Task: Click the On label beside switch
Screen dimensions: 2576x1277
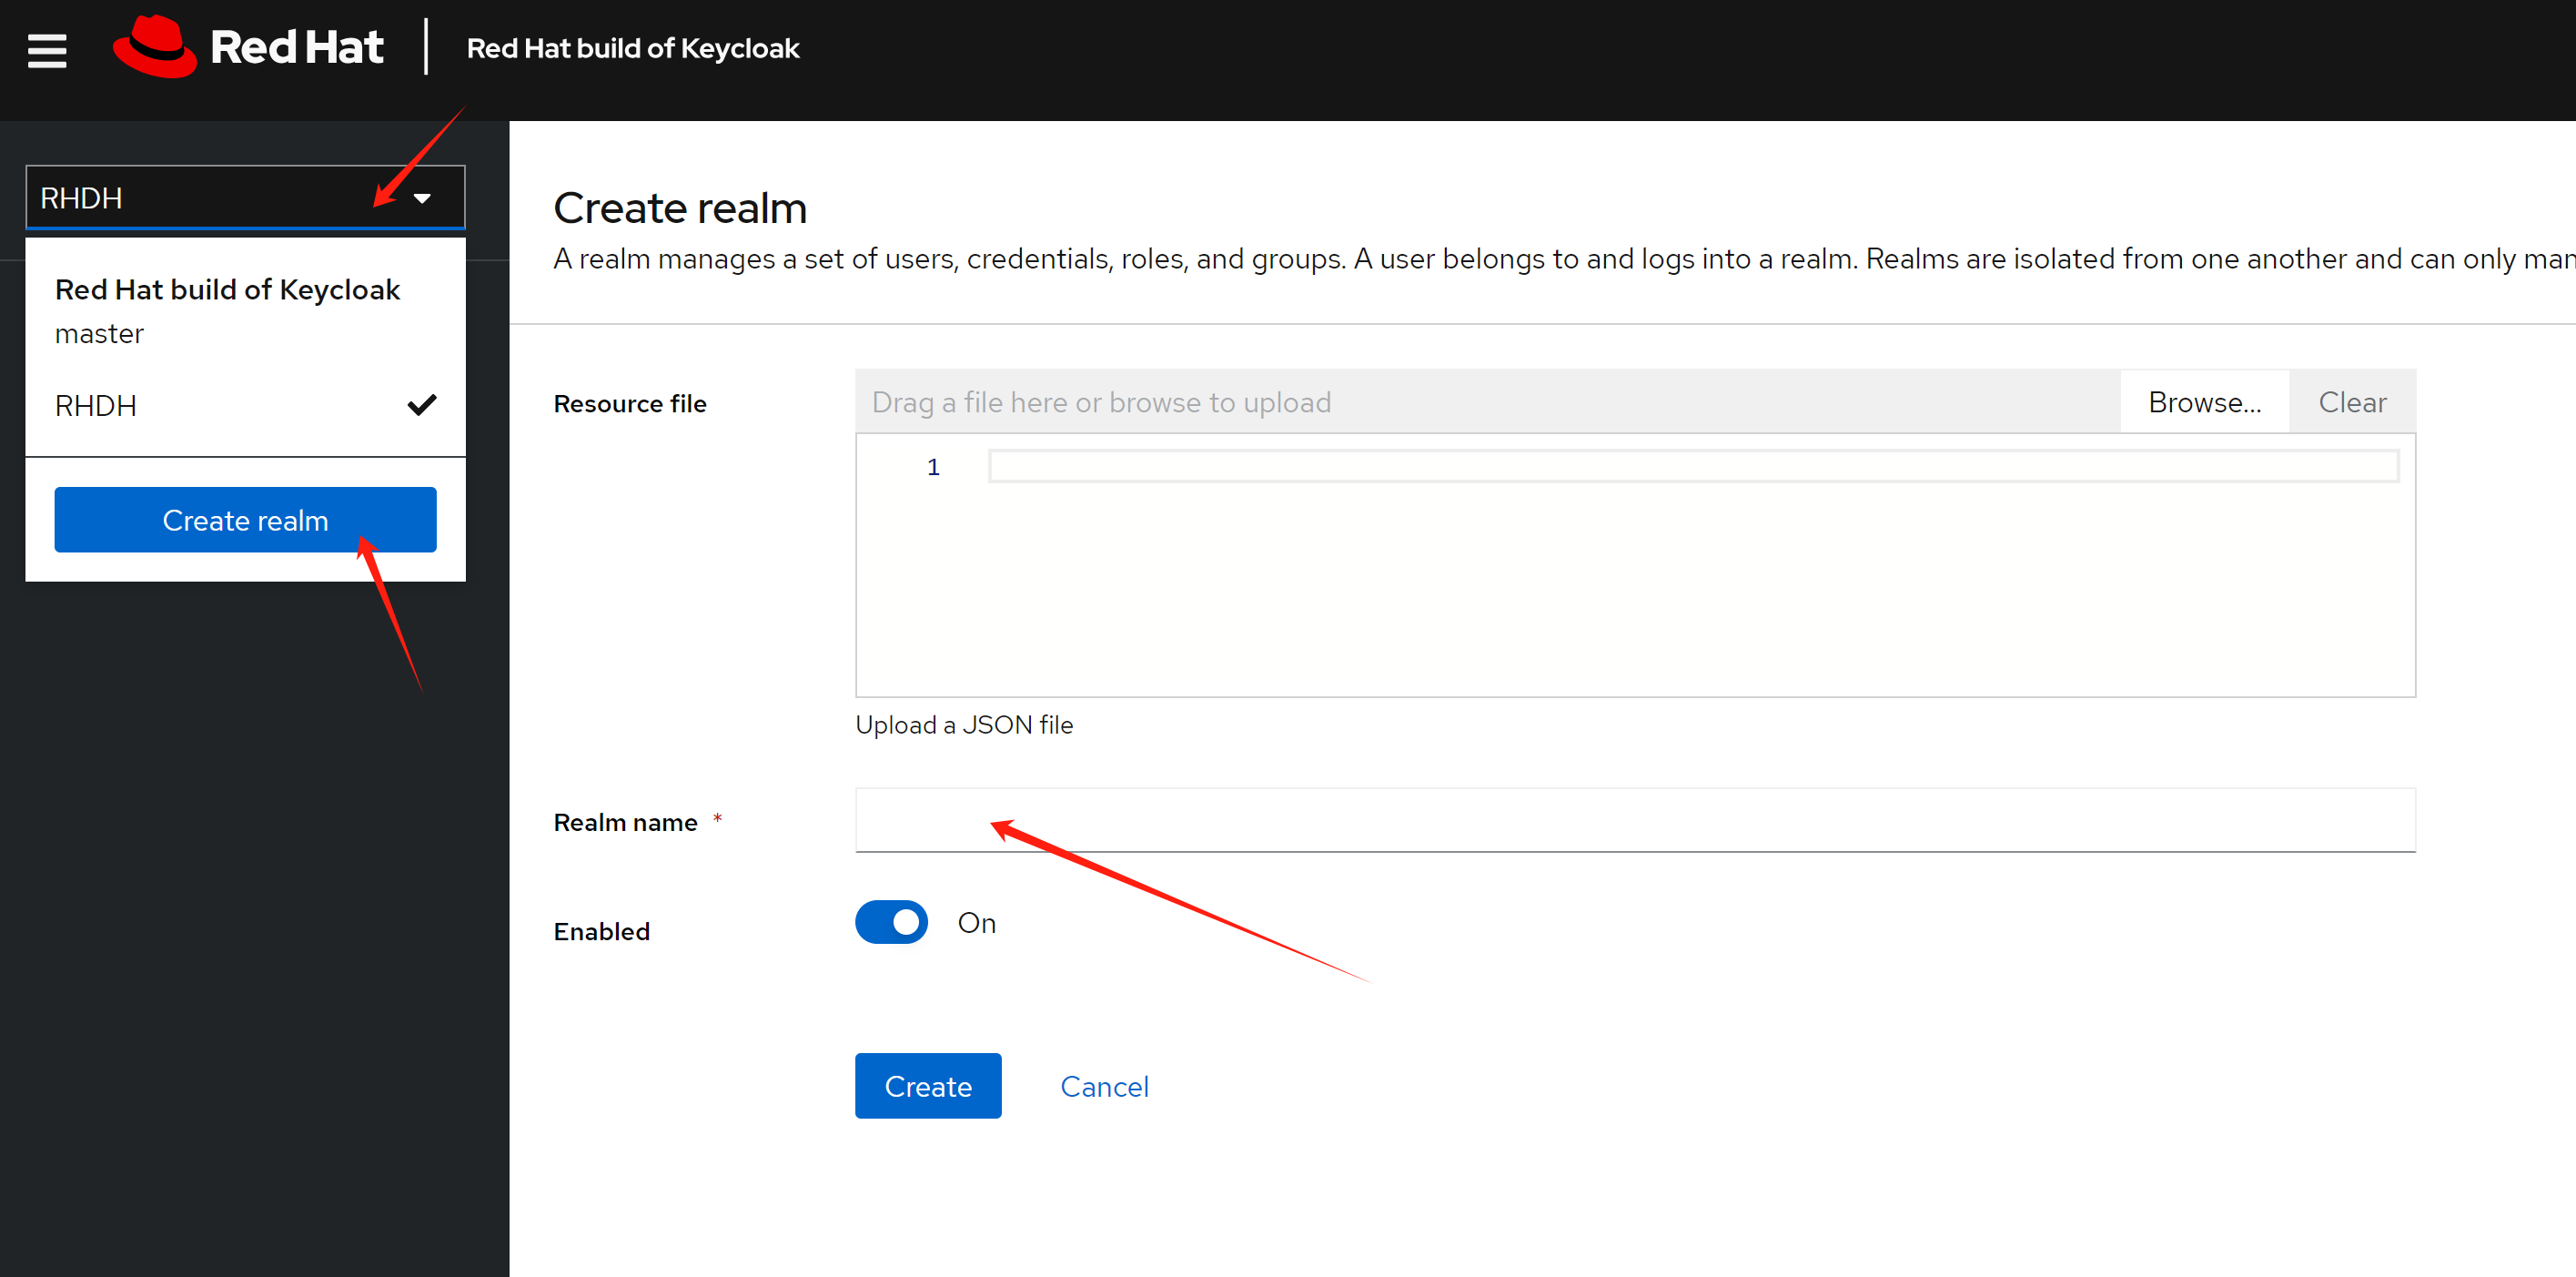Action: click(x=976, y=923)
